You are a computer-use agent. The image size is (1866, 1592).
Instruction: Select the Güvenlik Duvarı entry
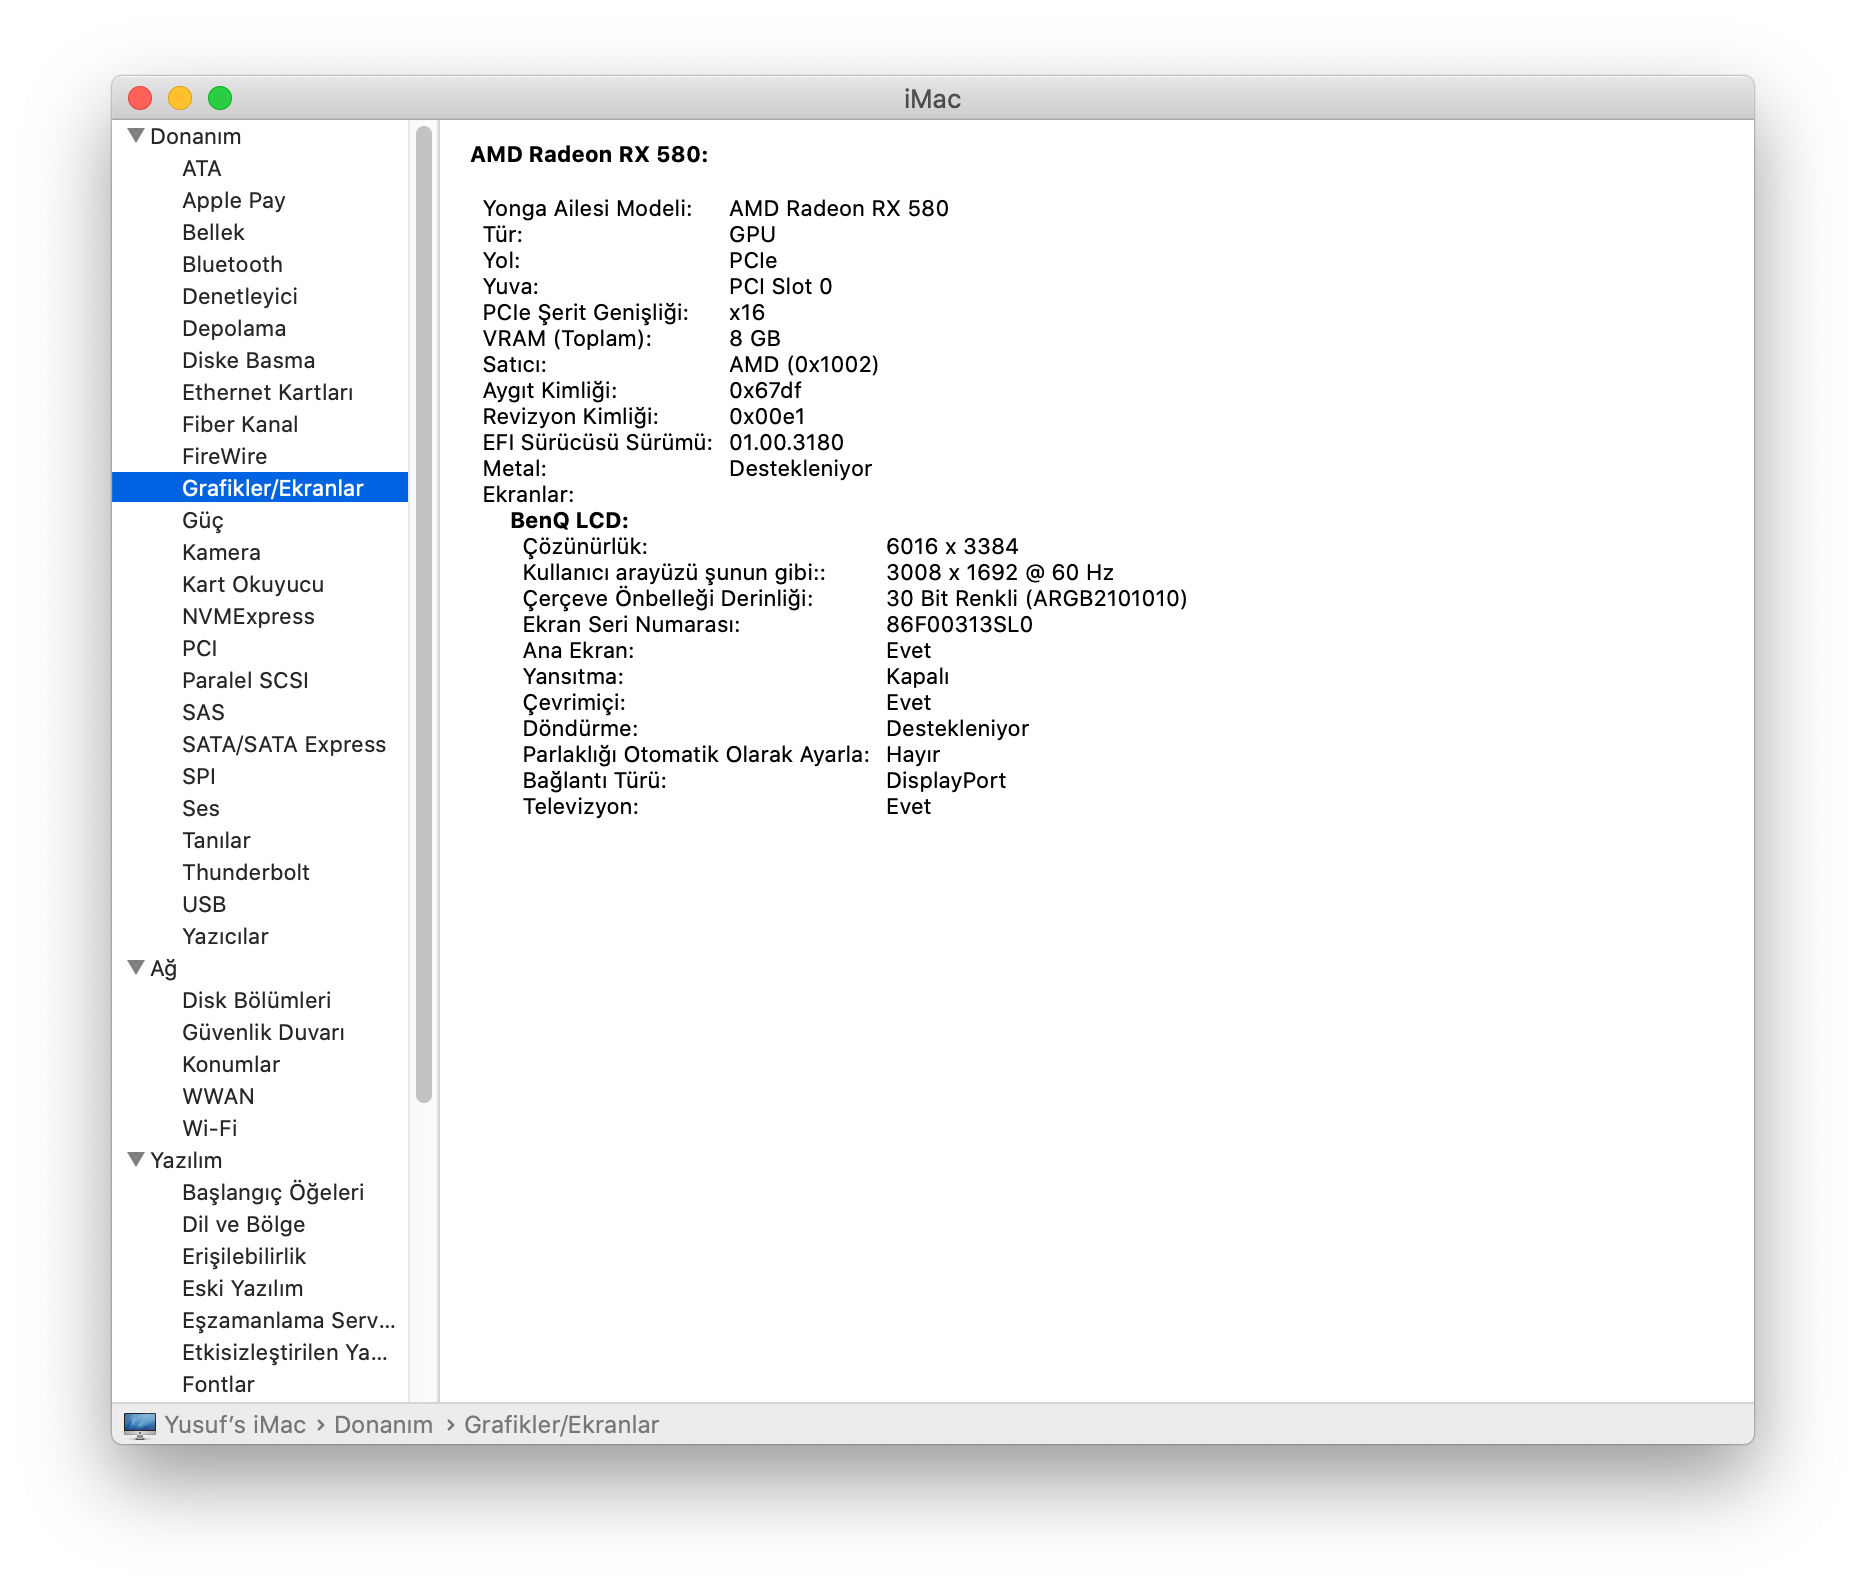263,1032
